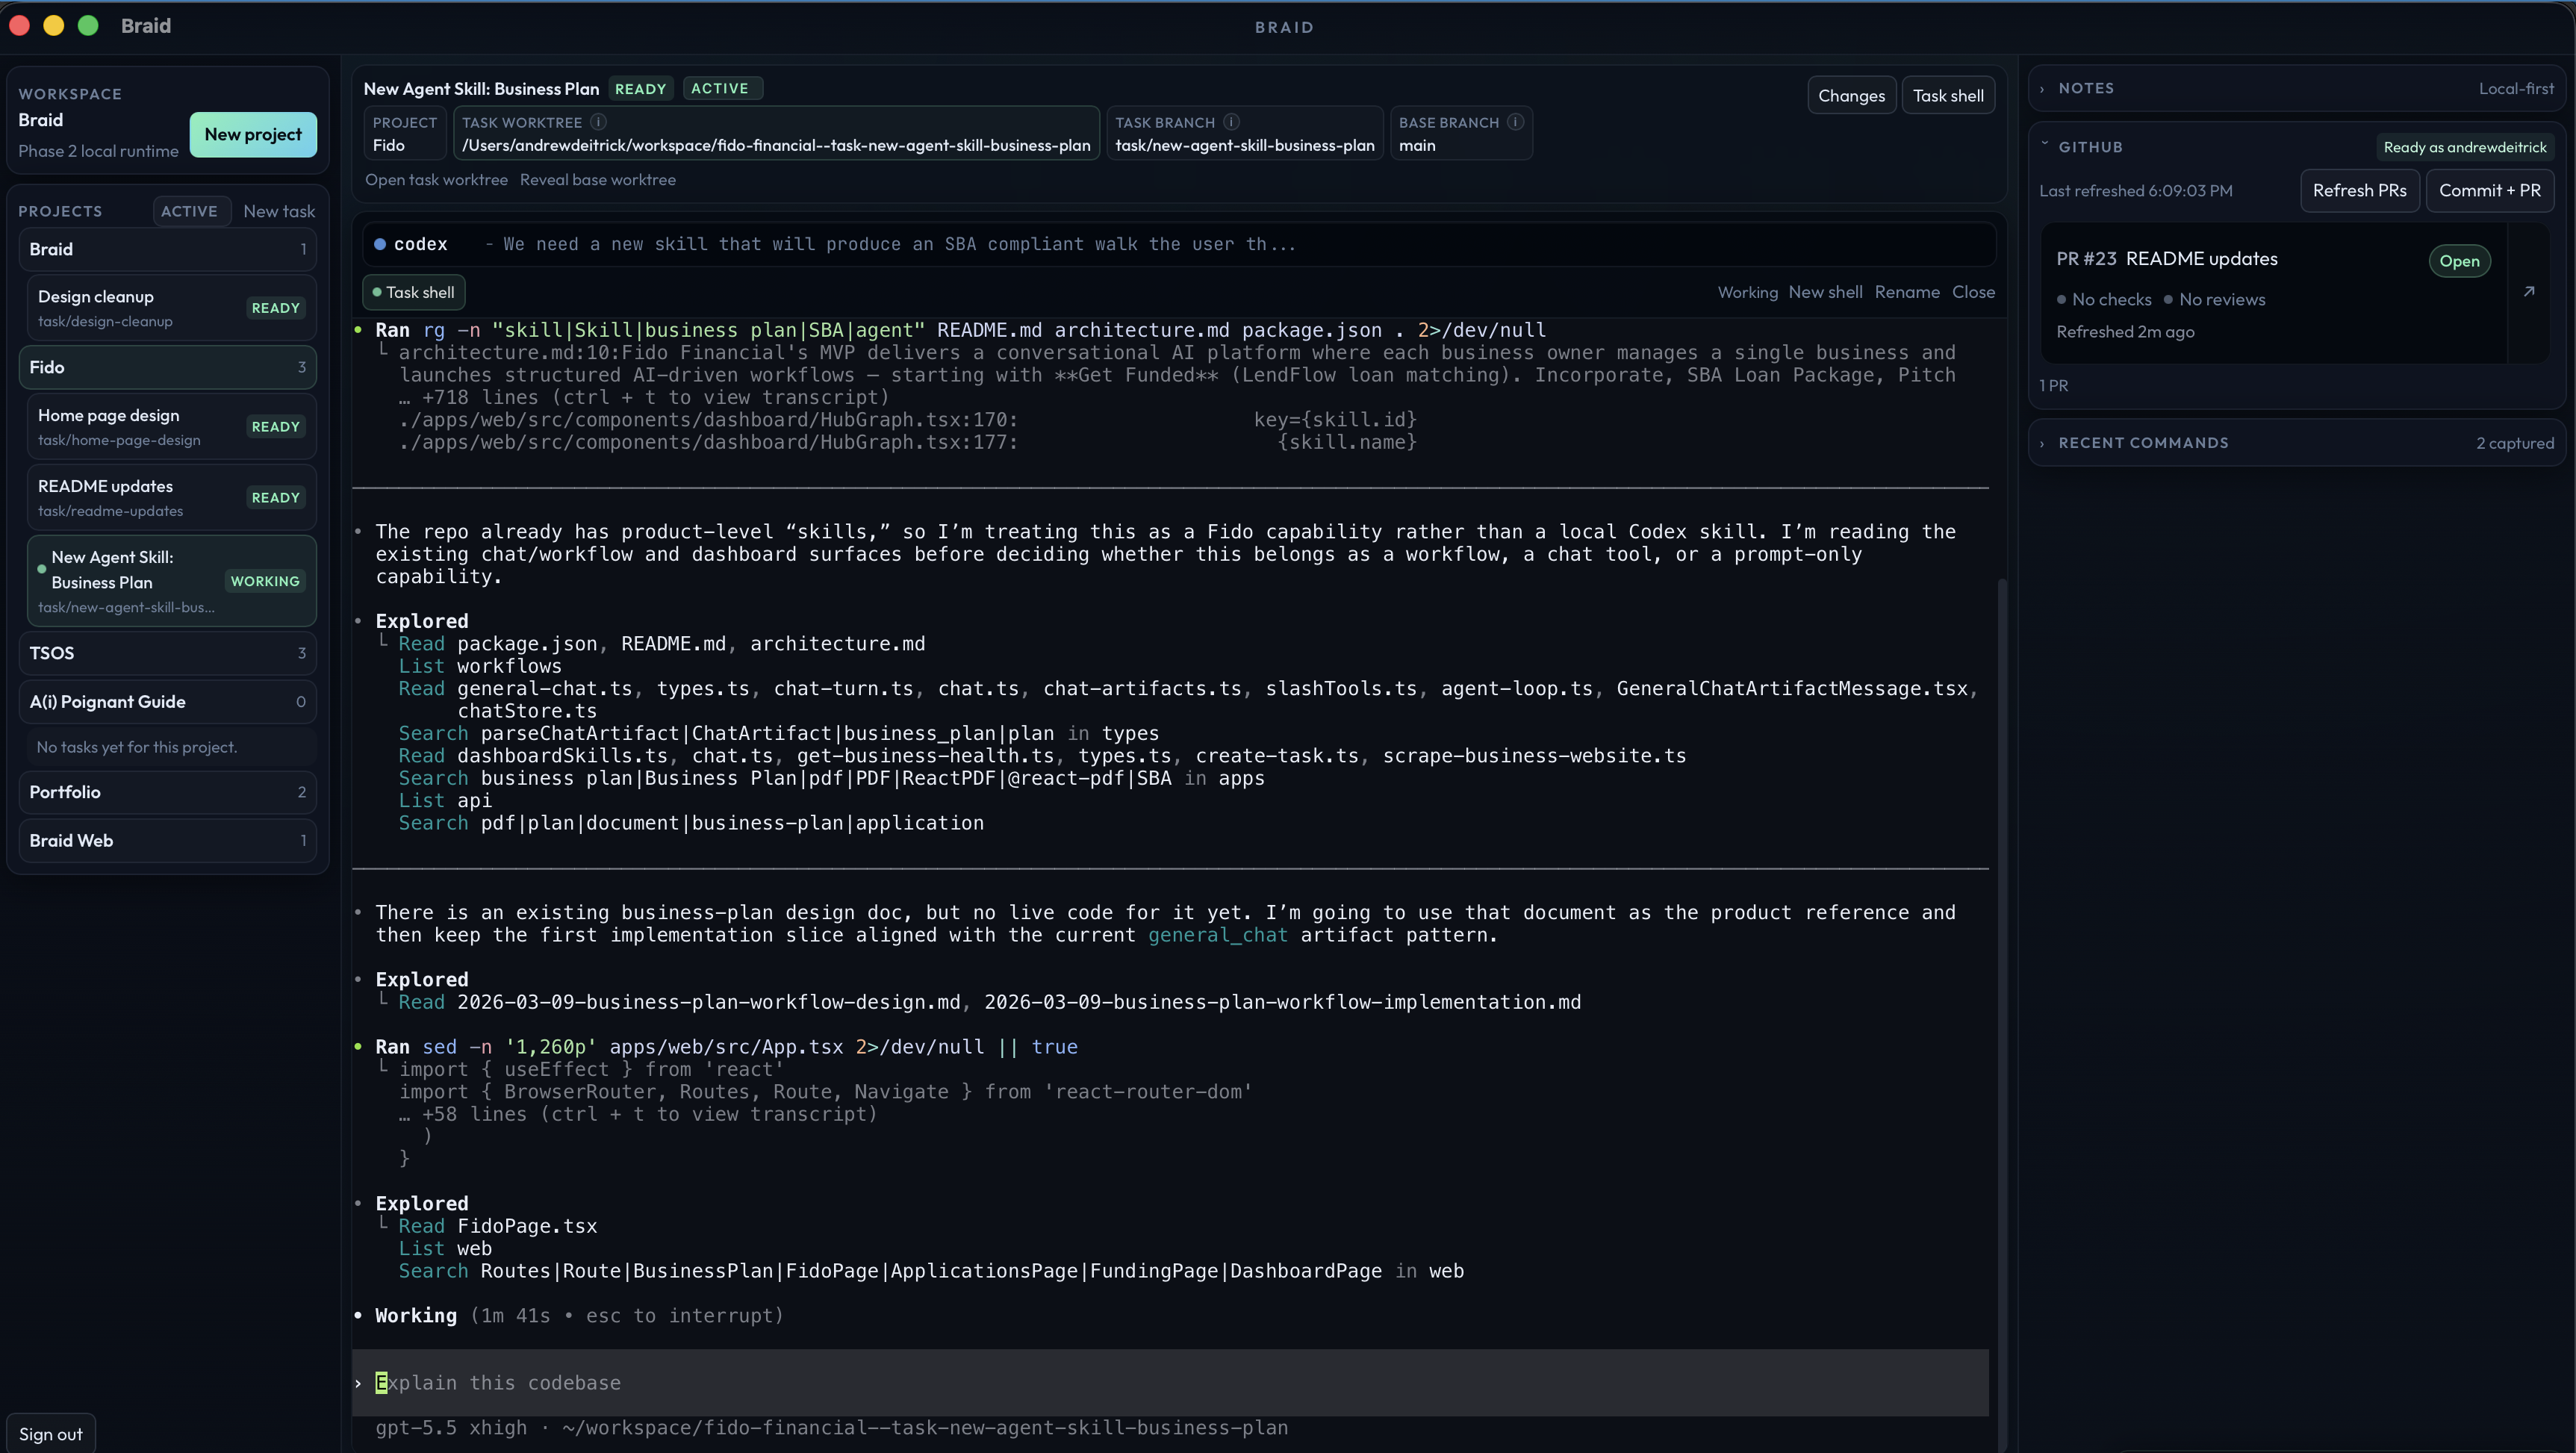Click Open task worktree link
The width and height of the screenshot is (2576, 1453).
point(436,180)
